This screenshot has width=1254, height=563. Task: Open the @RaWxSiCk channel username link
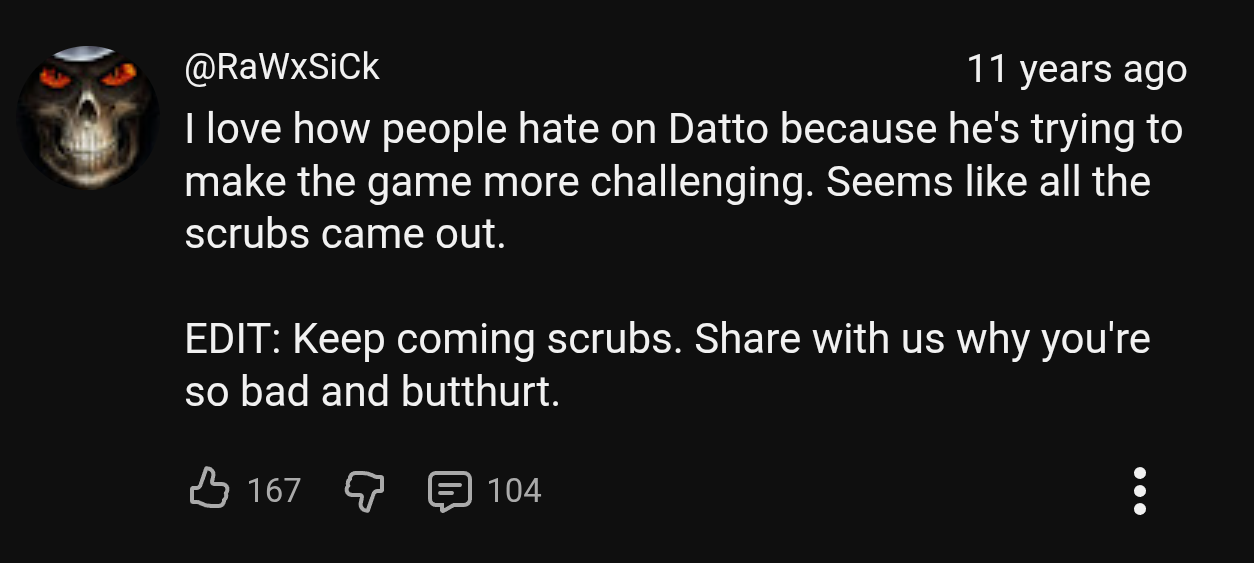(282, 67)
